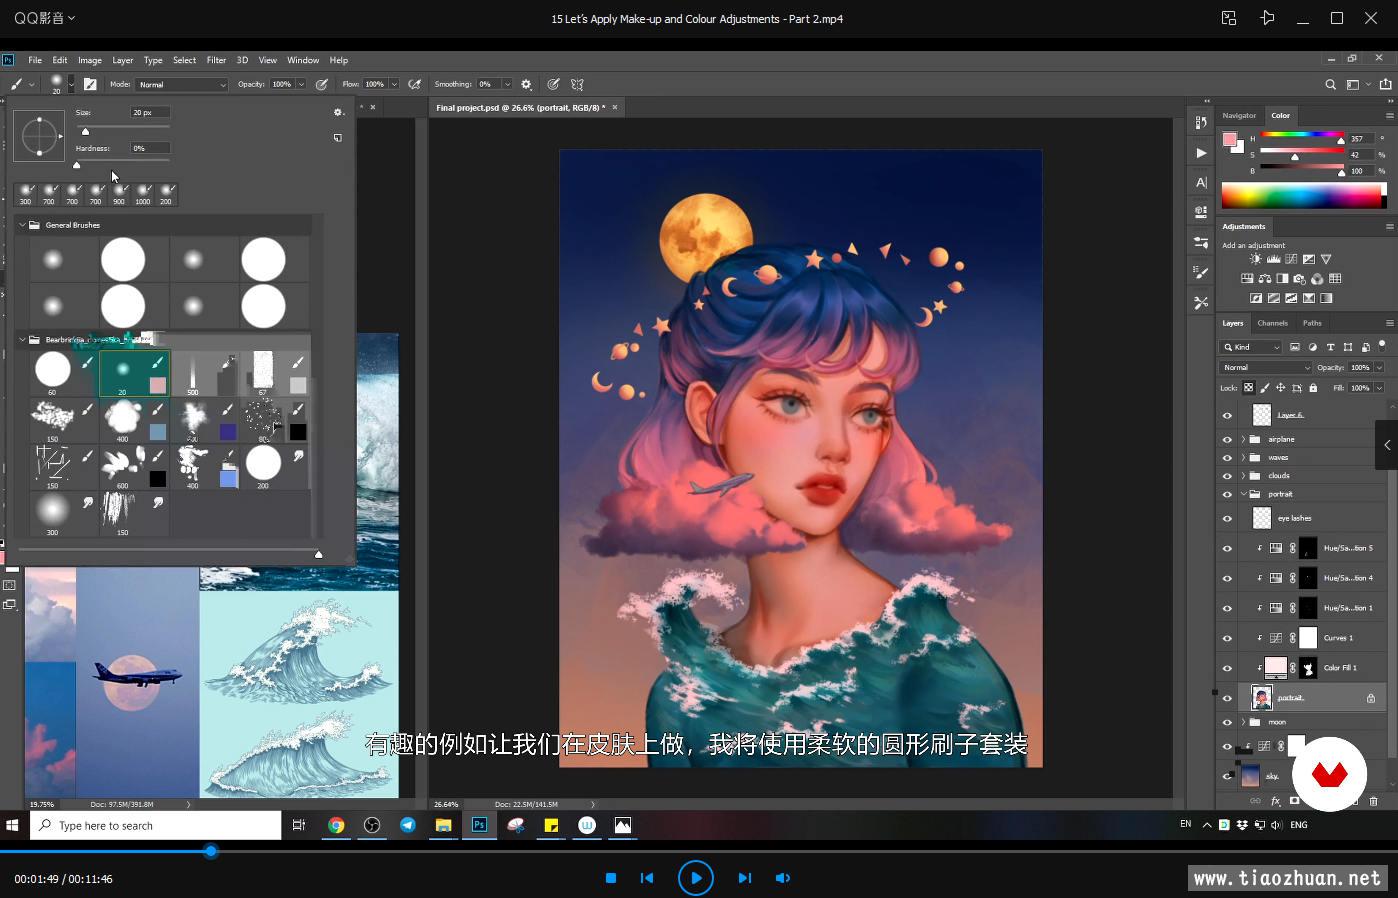This screenshot has height=898, width=1398.
Task: Switch to the Channels tab
Action: click(1272, 323)
